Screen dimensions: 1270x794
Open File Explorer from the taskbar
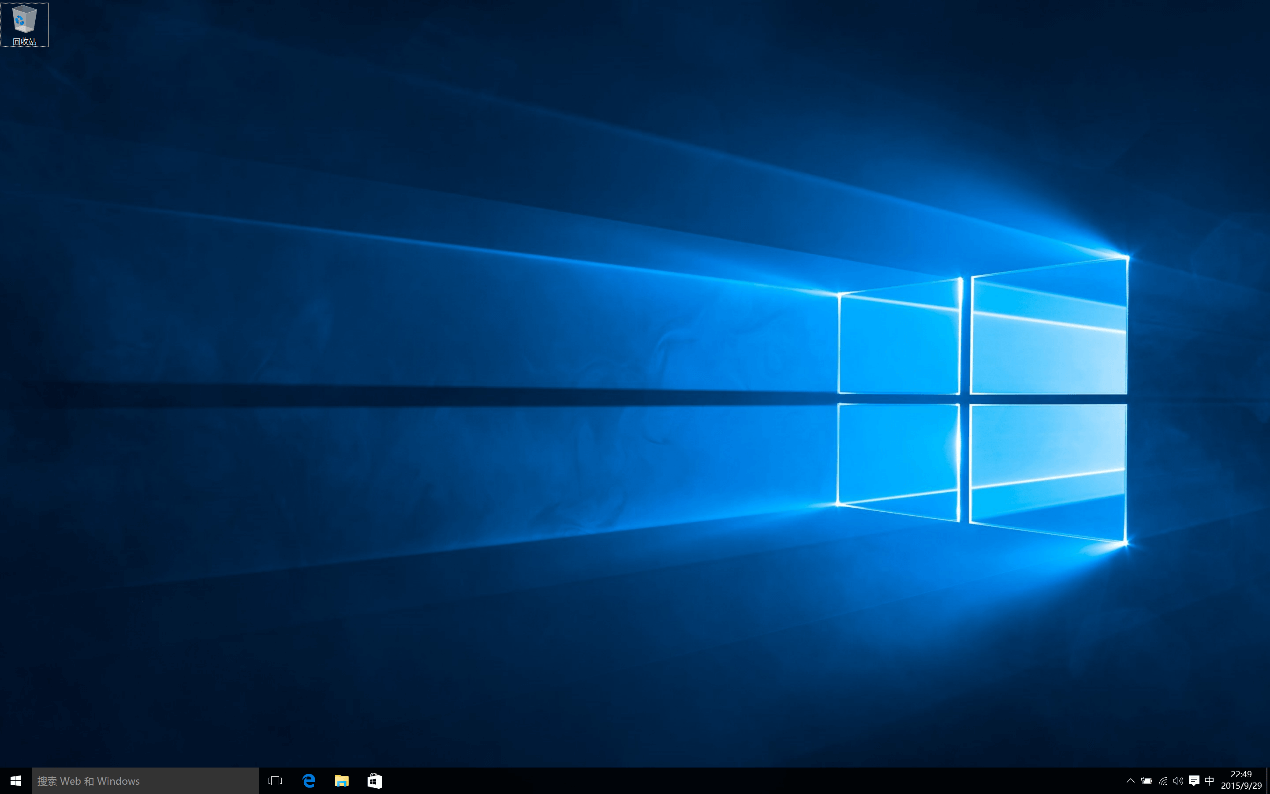tap(342, 781)
